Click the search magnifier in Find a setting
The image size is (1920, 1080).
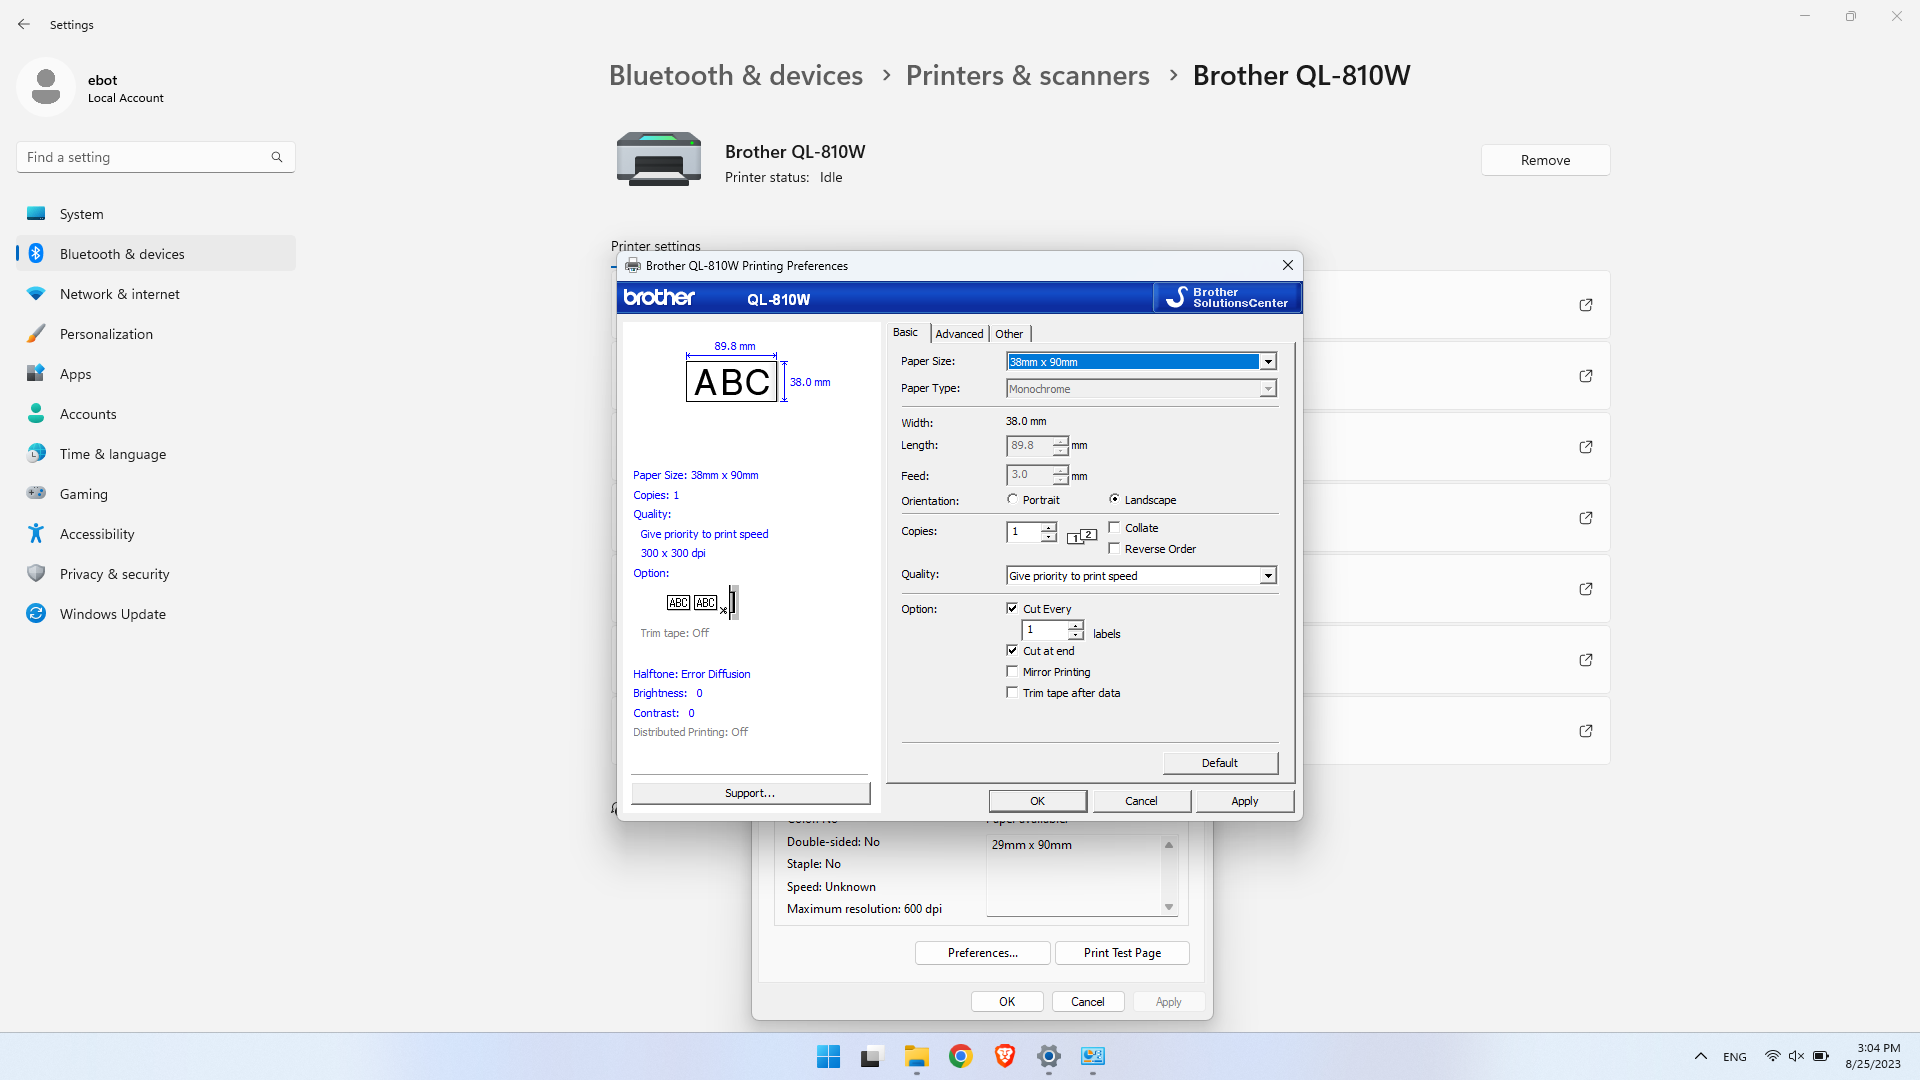click(277, 157)
